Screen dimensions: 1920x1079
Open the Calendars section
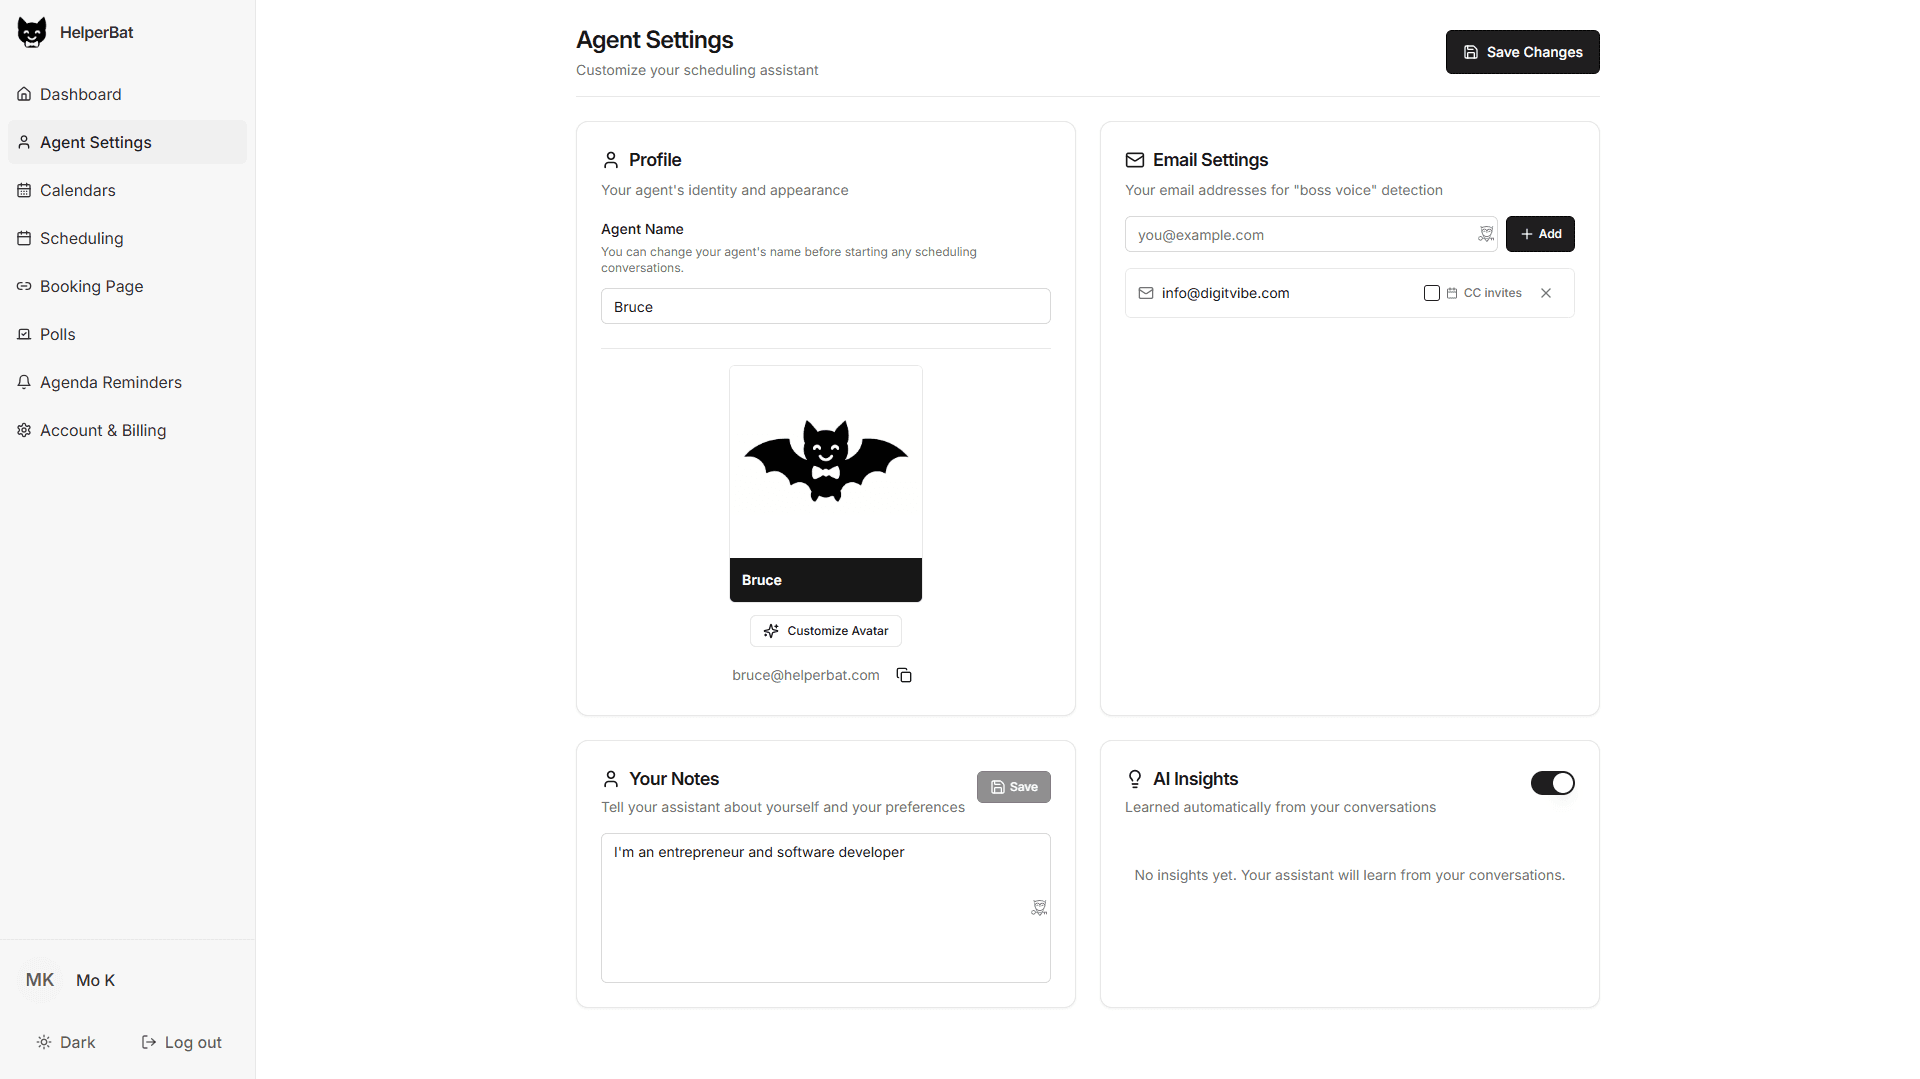(x=77, y=190)
